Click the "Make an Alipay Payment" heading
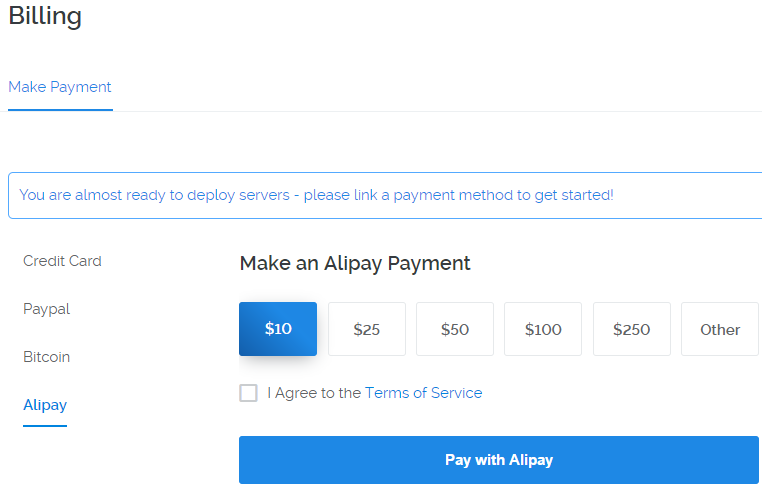 [x=355, y=264]
